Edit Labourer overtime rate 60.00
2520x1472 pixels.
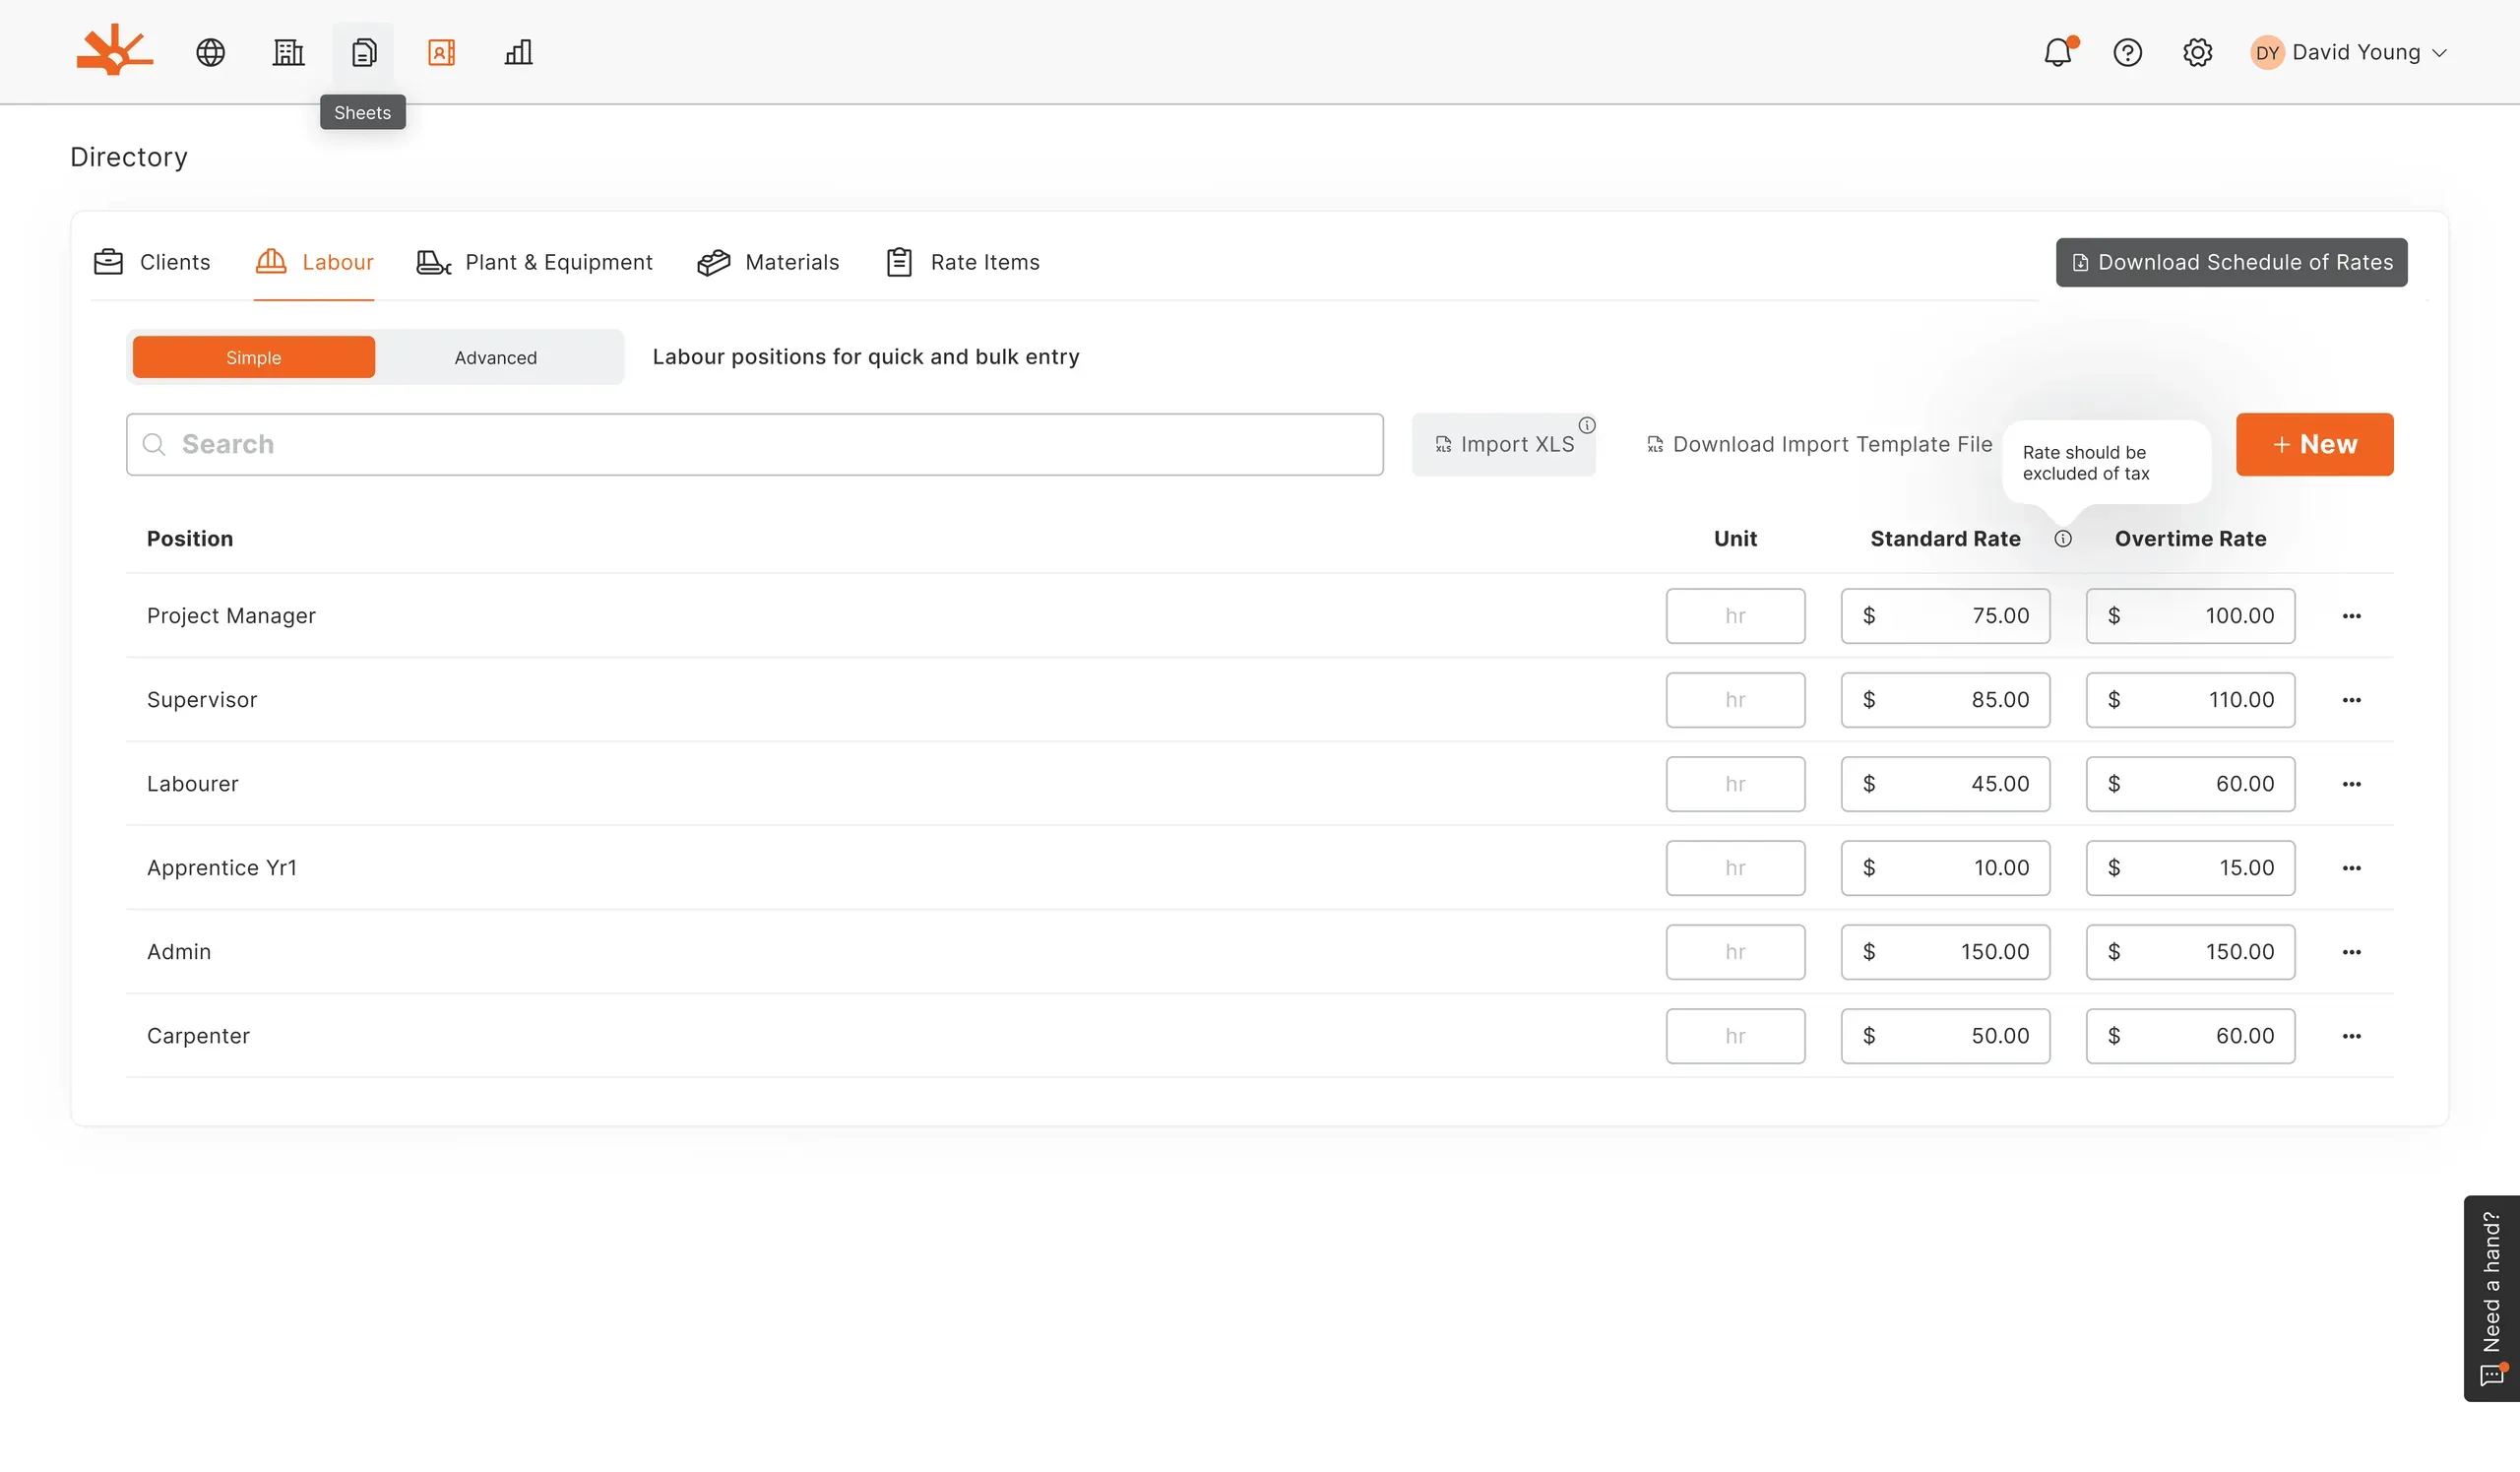pos(2190,784)
